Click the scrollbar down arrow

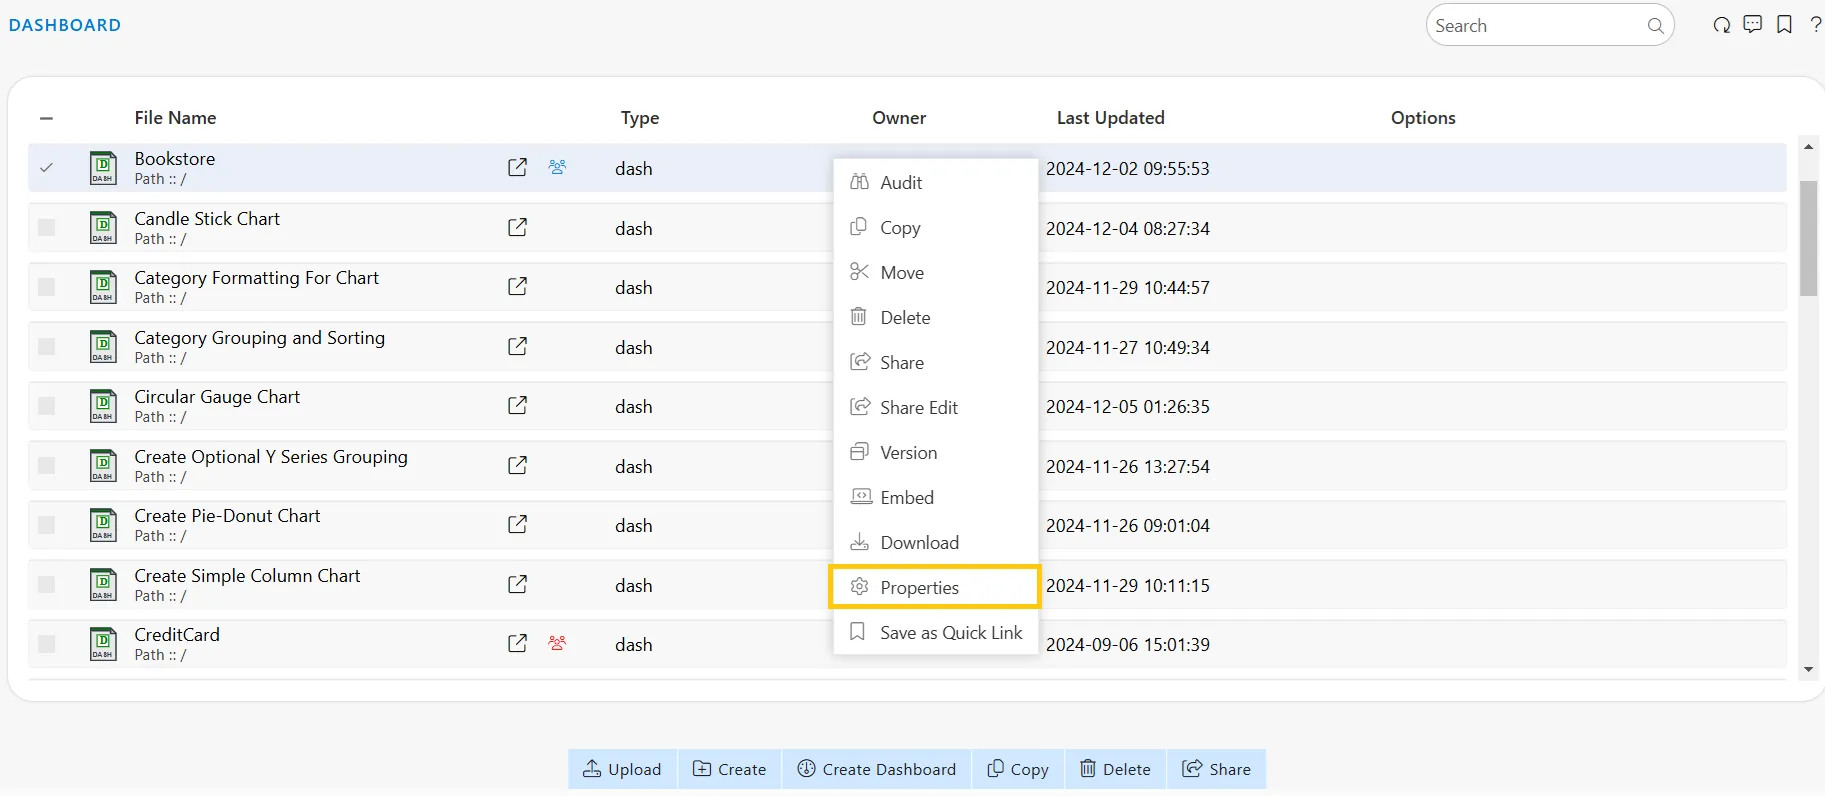coord(1808,670)
